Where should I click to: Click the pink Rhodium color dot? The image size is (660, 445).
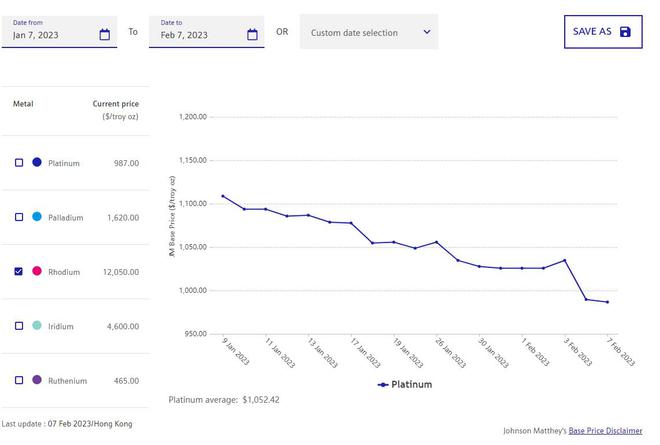click(37, 271)
